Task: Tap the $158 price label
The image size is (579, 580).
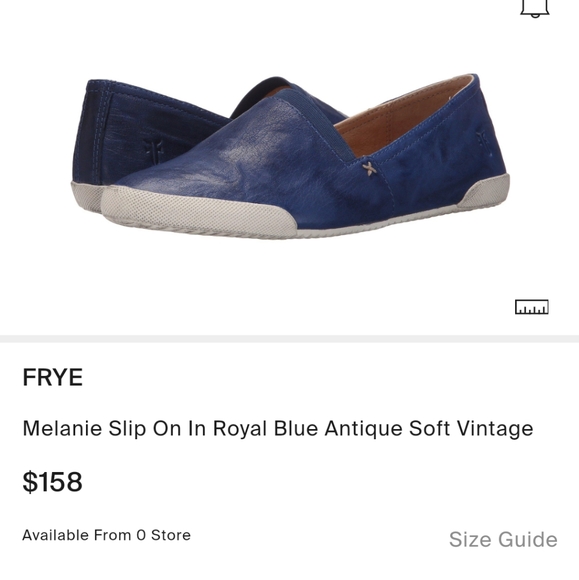Action: (x=53, y=482)
